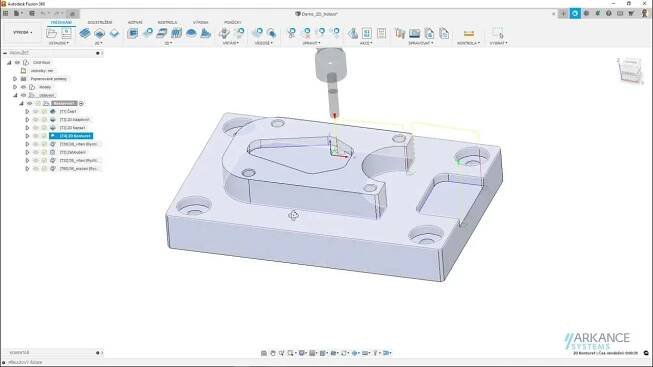Open the 3D toolbar group dropdown
653x367 pixels.
tap(168, 43)
